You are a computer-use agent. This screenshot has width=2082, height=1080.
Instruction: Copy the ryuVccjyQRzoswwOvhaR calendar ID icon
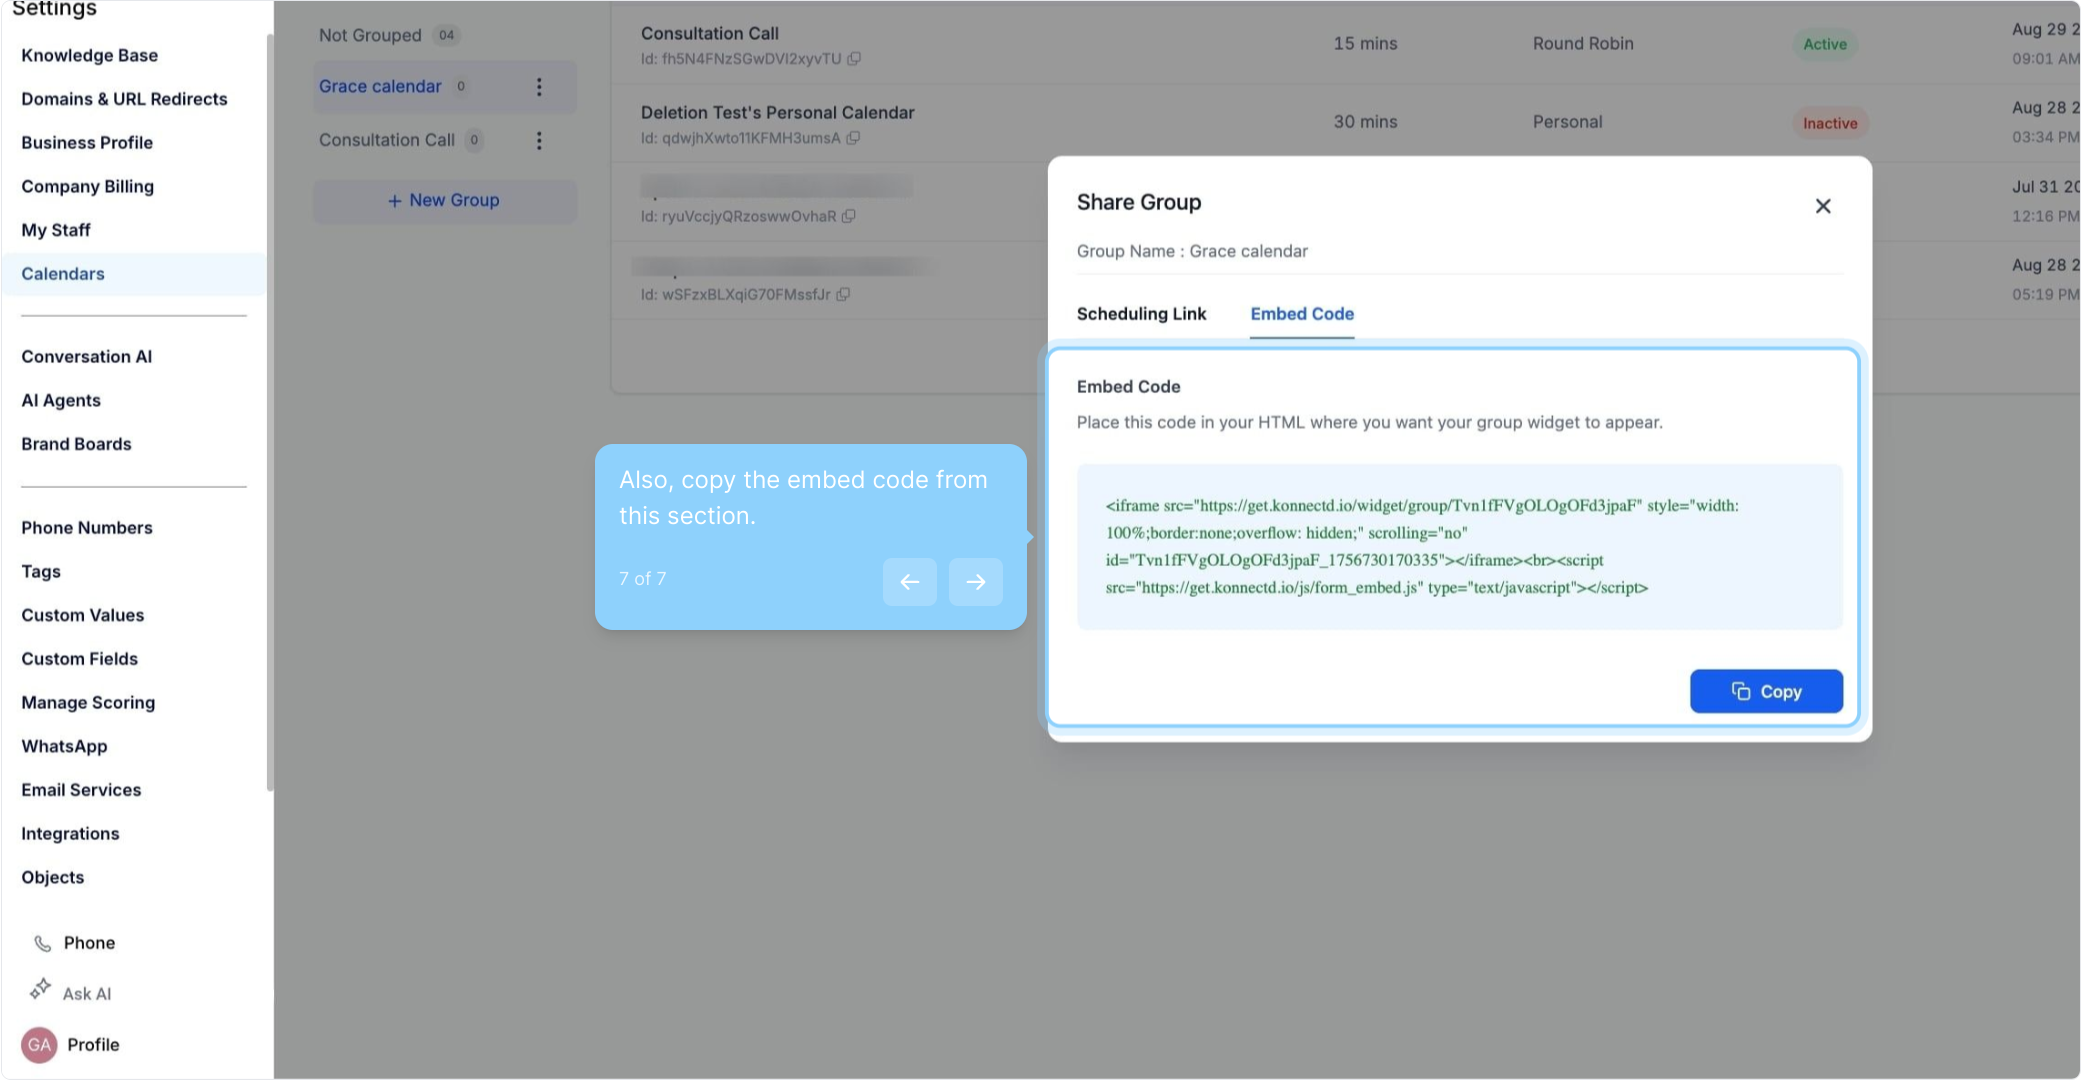pos(849,216)
